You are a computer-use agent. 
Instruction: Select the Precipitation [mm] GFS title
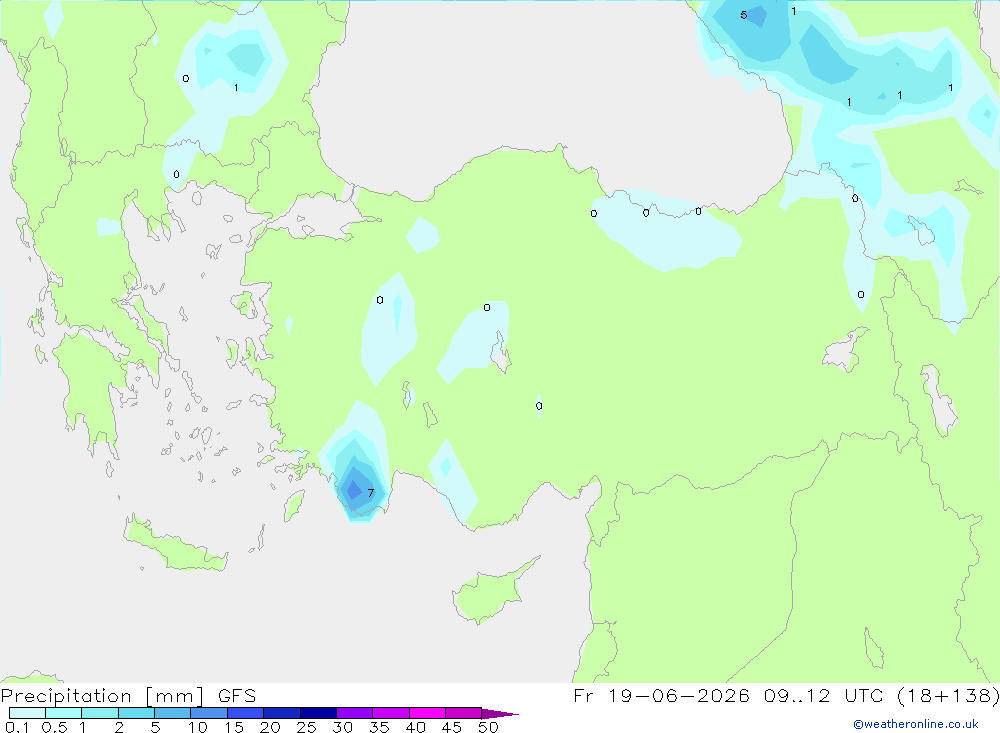(128, 695)
